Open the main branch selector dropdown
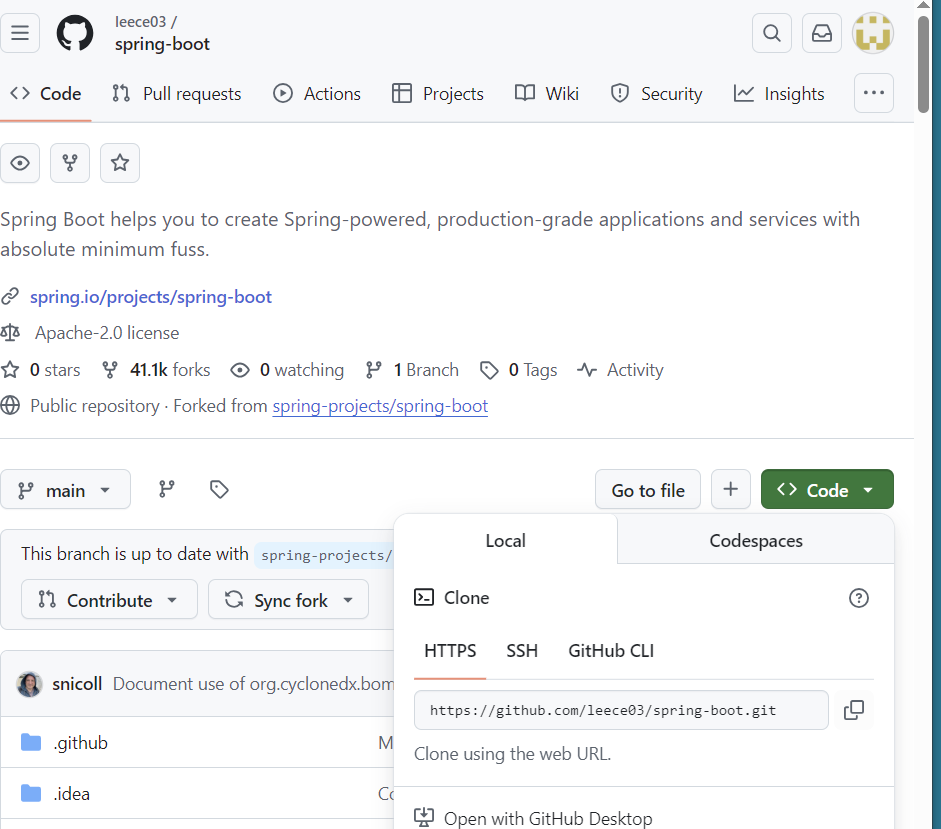This screenshot has width=941, height=829. [x=65, y=490]
